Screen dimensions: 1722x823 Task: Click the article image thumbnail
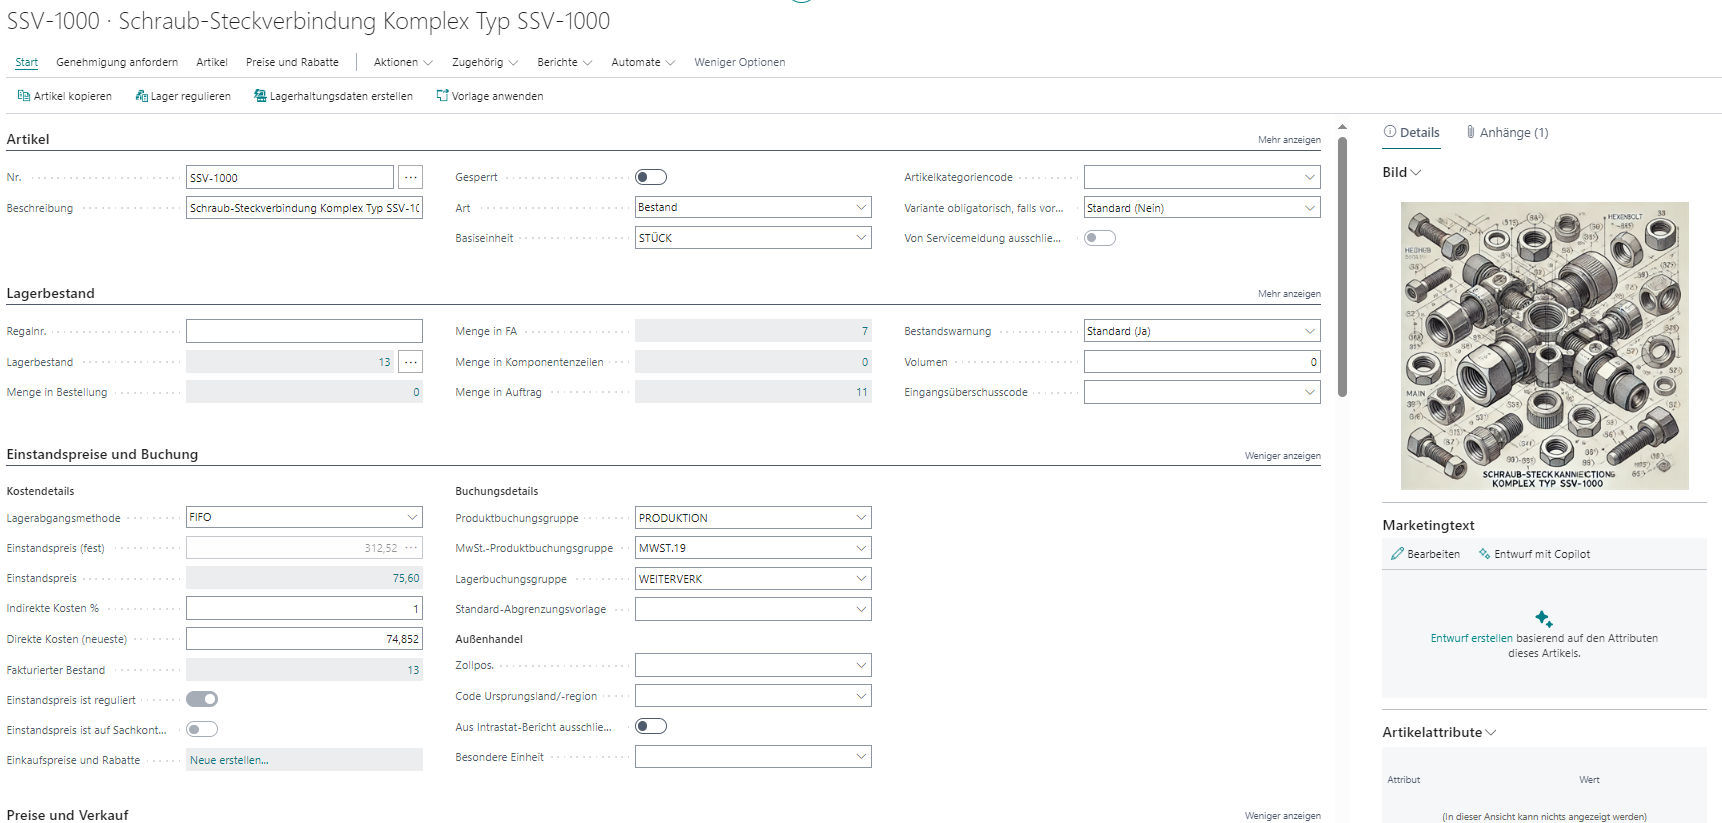pyautogui.click(x=1544, y=346)
